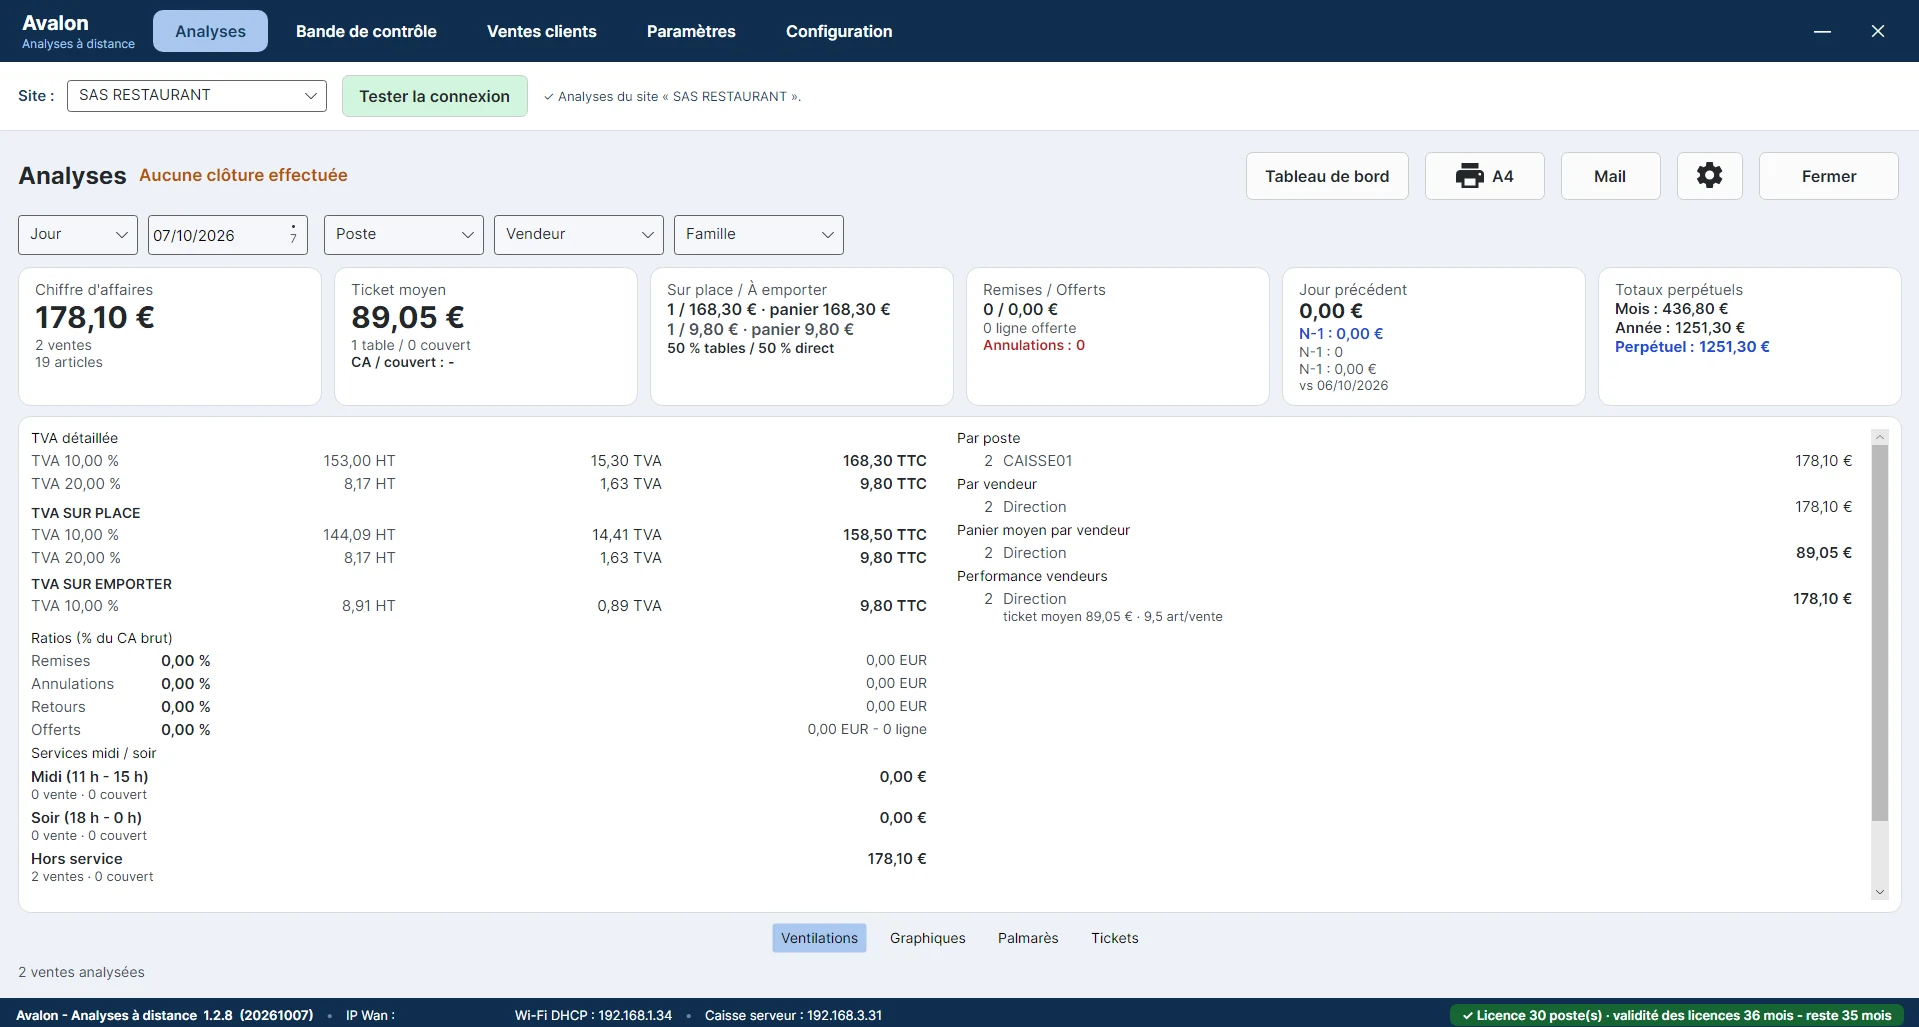Open the Site dropdown SAS RESTAURANT

(197, 96)
